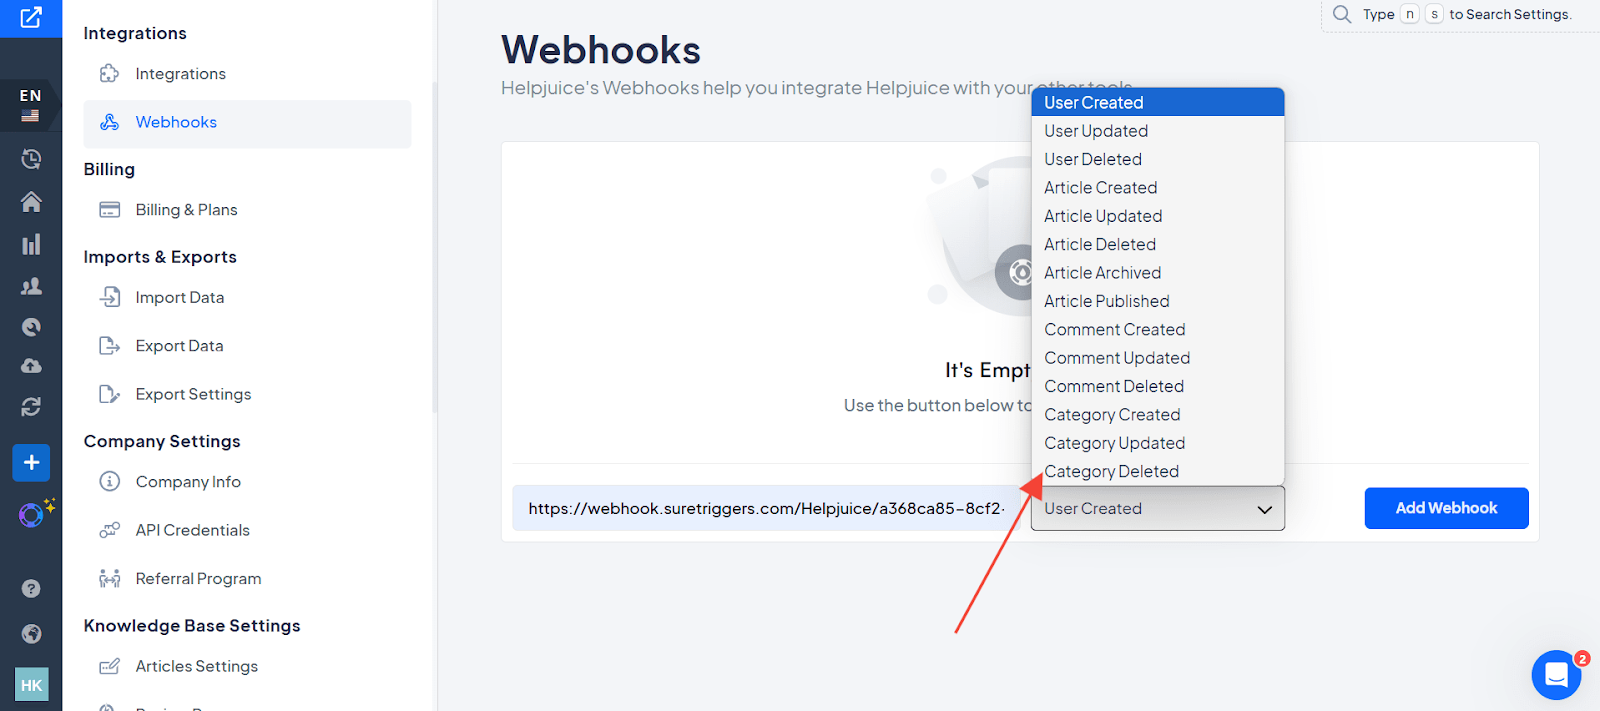
Task: Choose Category Updated event option
Action: pyautogui.click(x=1158, y=443)
